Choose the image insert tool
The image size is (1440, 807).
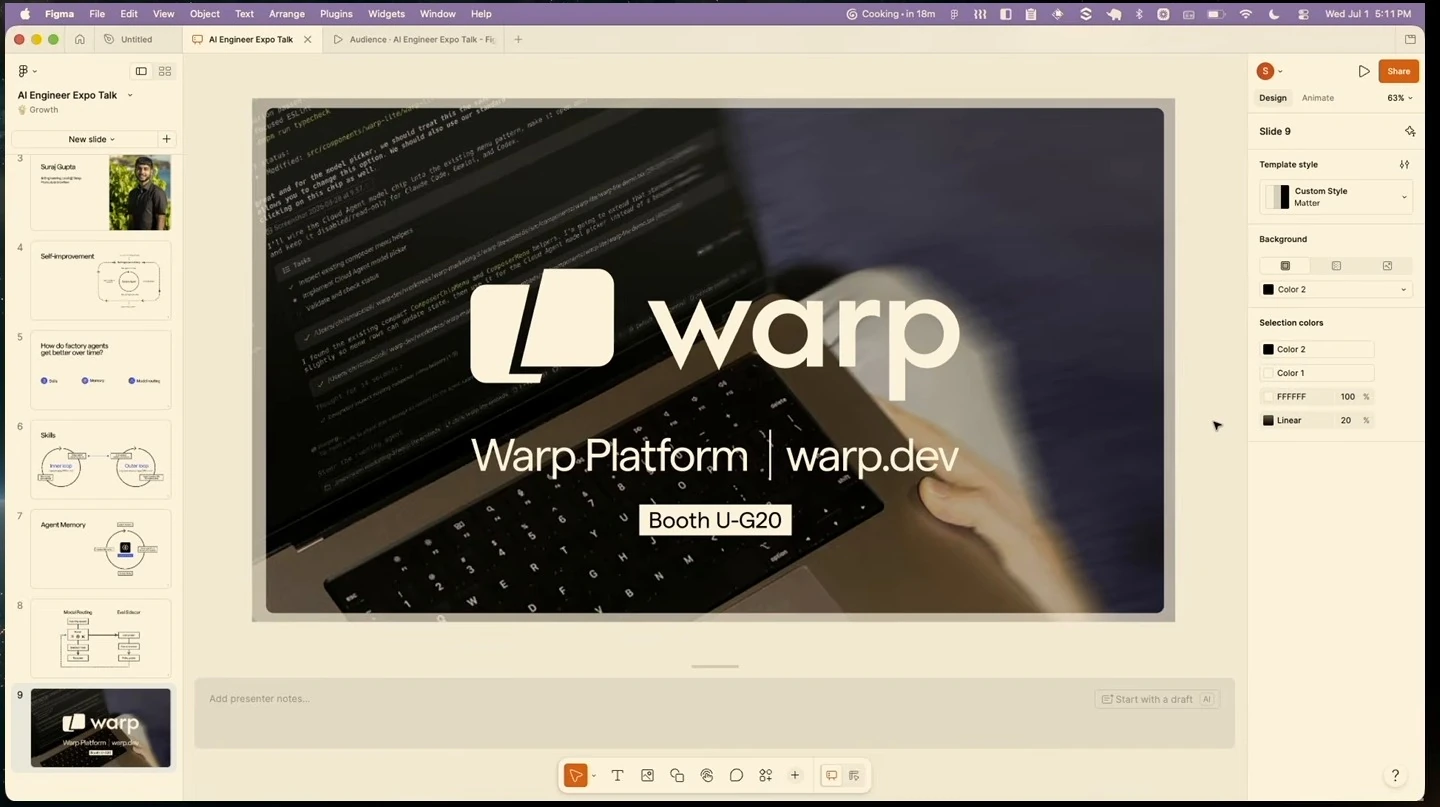647,775
